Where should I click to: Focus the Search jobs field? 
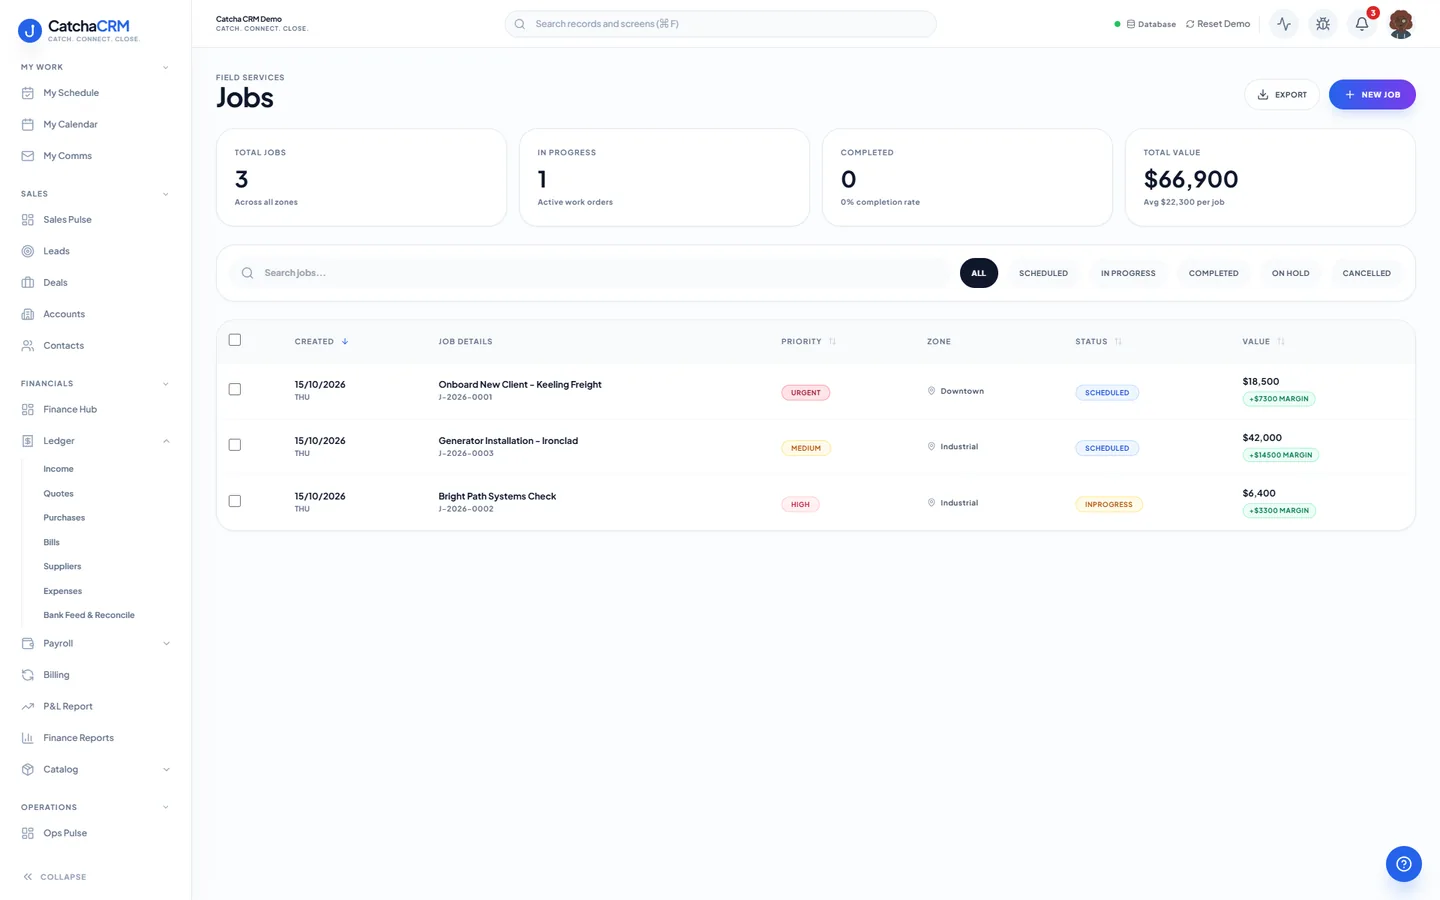pyautogui.click(x=590, y=273)
